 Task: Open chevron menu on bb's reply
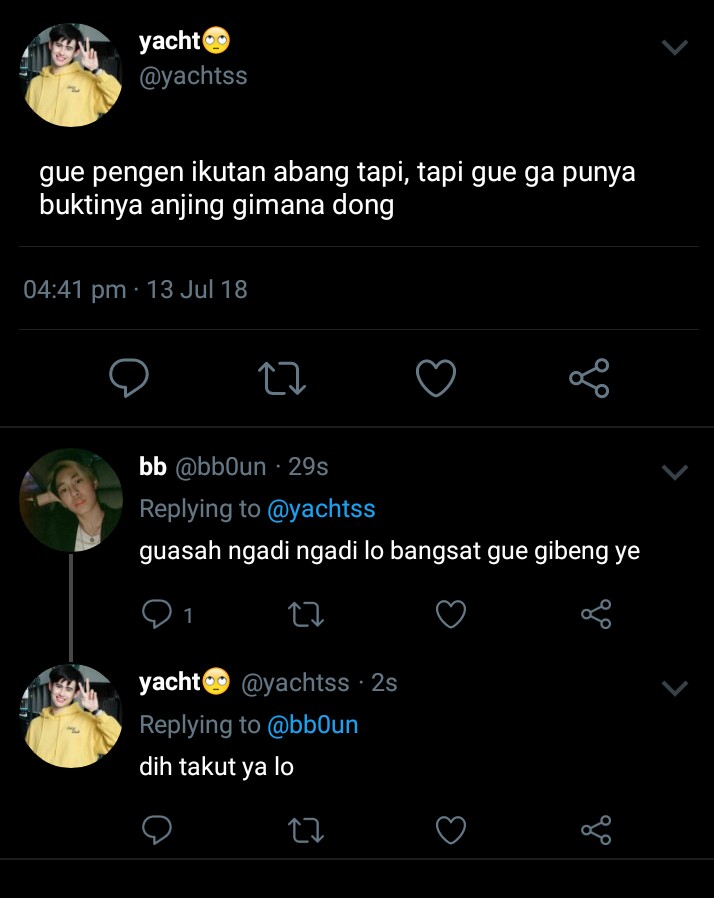pos(674,472)
